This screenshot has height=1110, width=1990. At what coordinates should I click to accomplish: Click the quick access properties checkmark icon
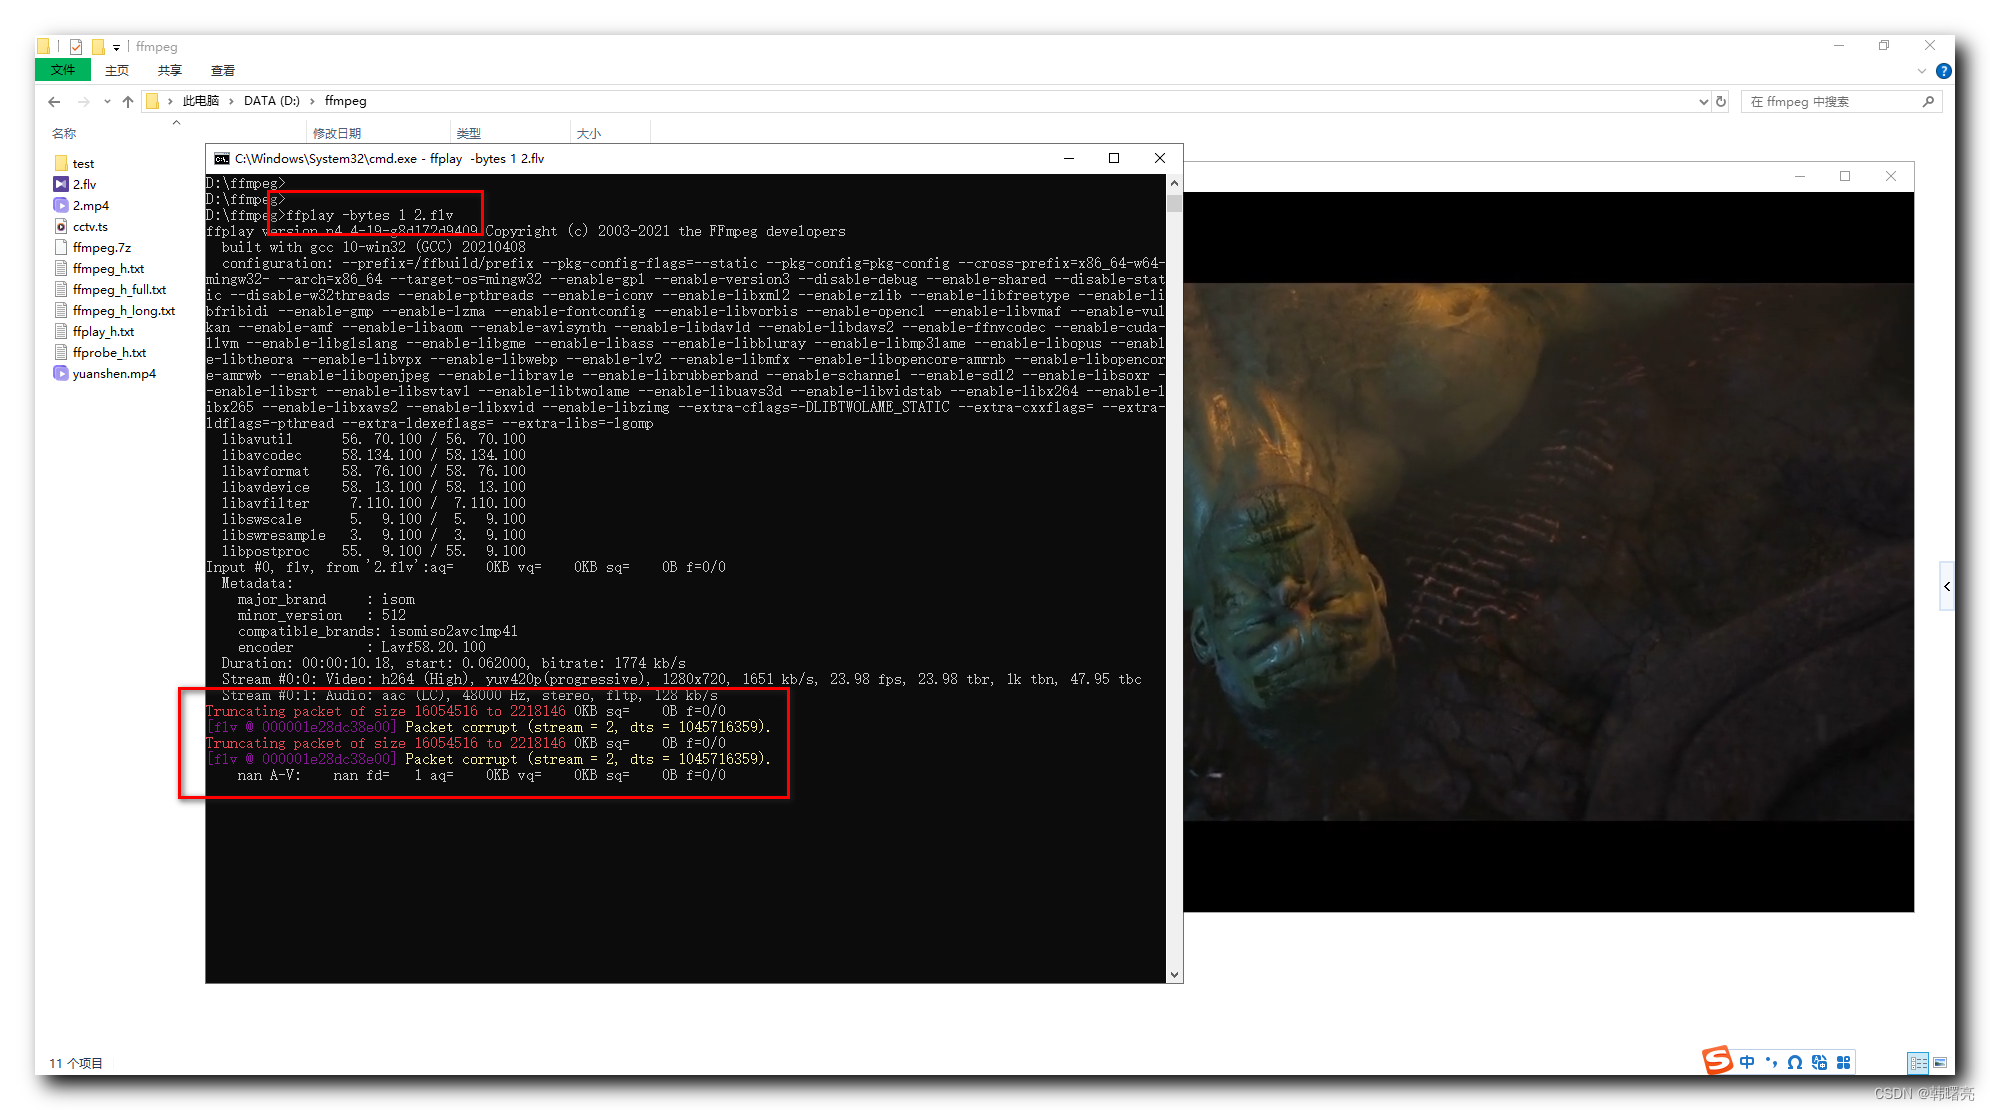pyautogui.click(x=76, y=46)
